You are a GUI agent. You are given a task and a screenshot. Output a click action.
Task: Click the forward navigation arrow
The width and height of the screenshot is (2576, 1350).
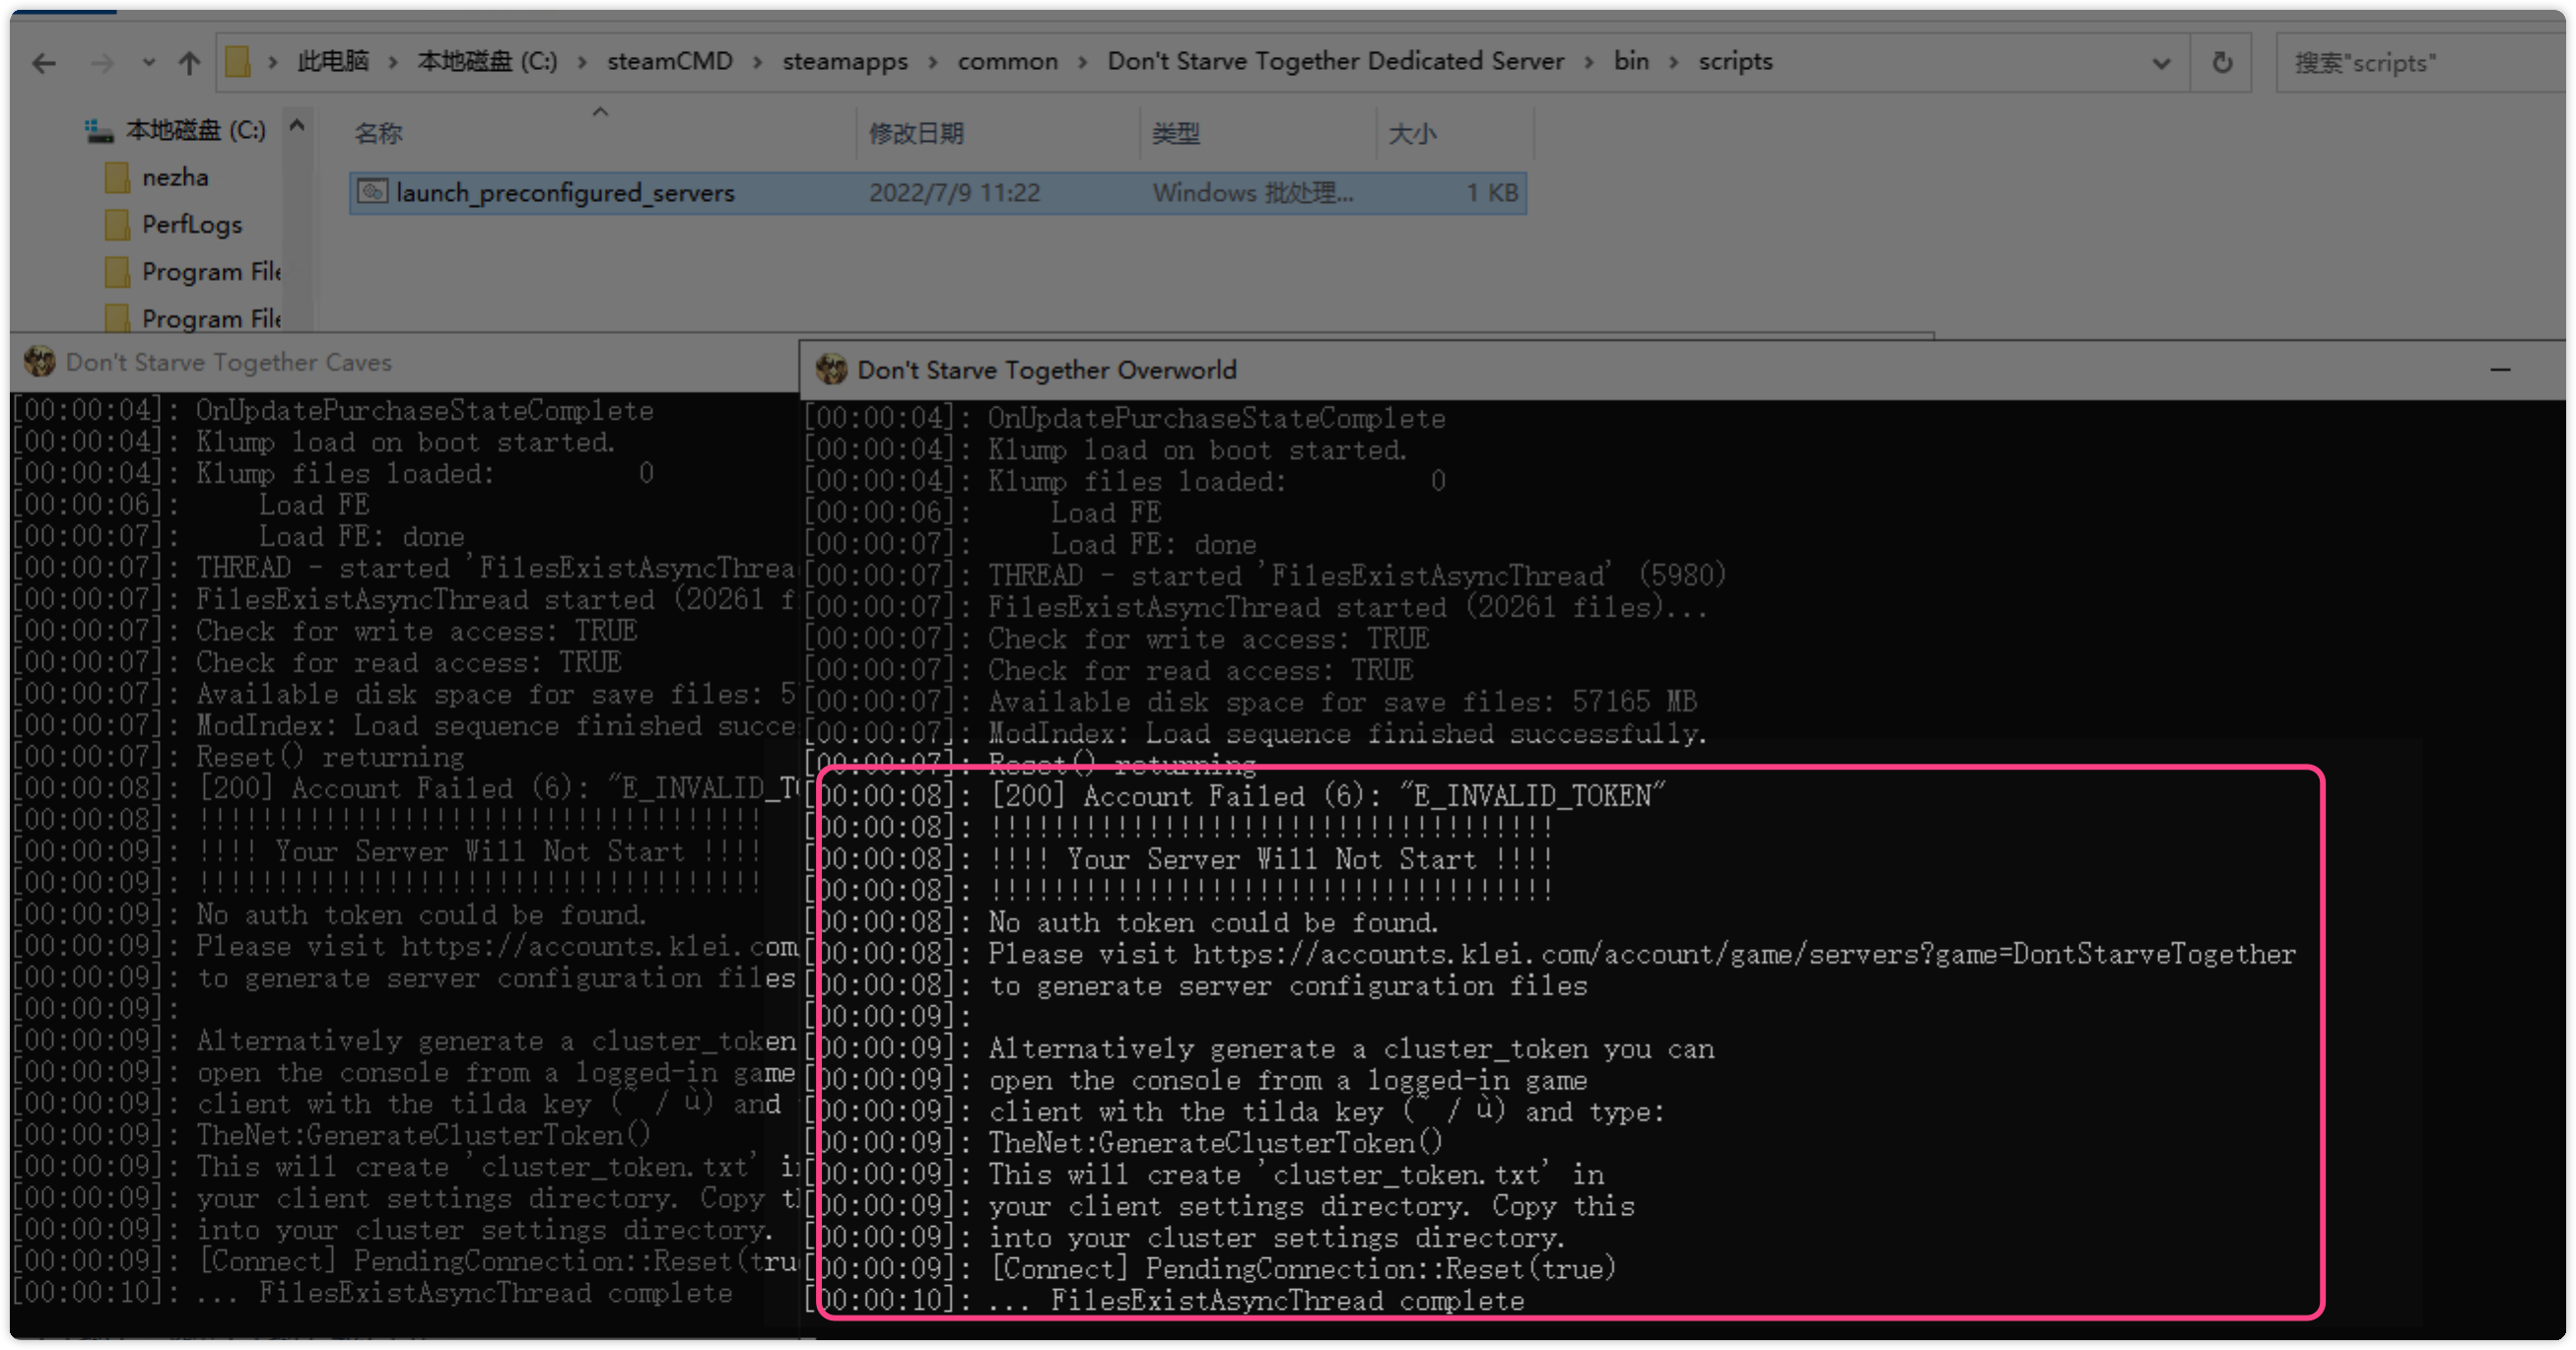[102, 64]
